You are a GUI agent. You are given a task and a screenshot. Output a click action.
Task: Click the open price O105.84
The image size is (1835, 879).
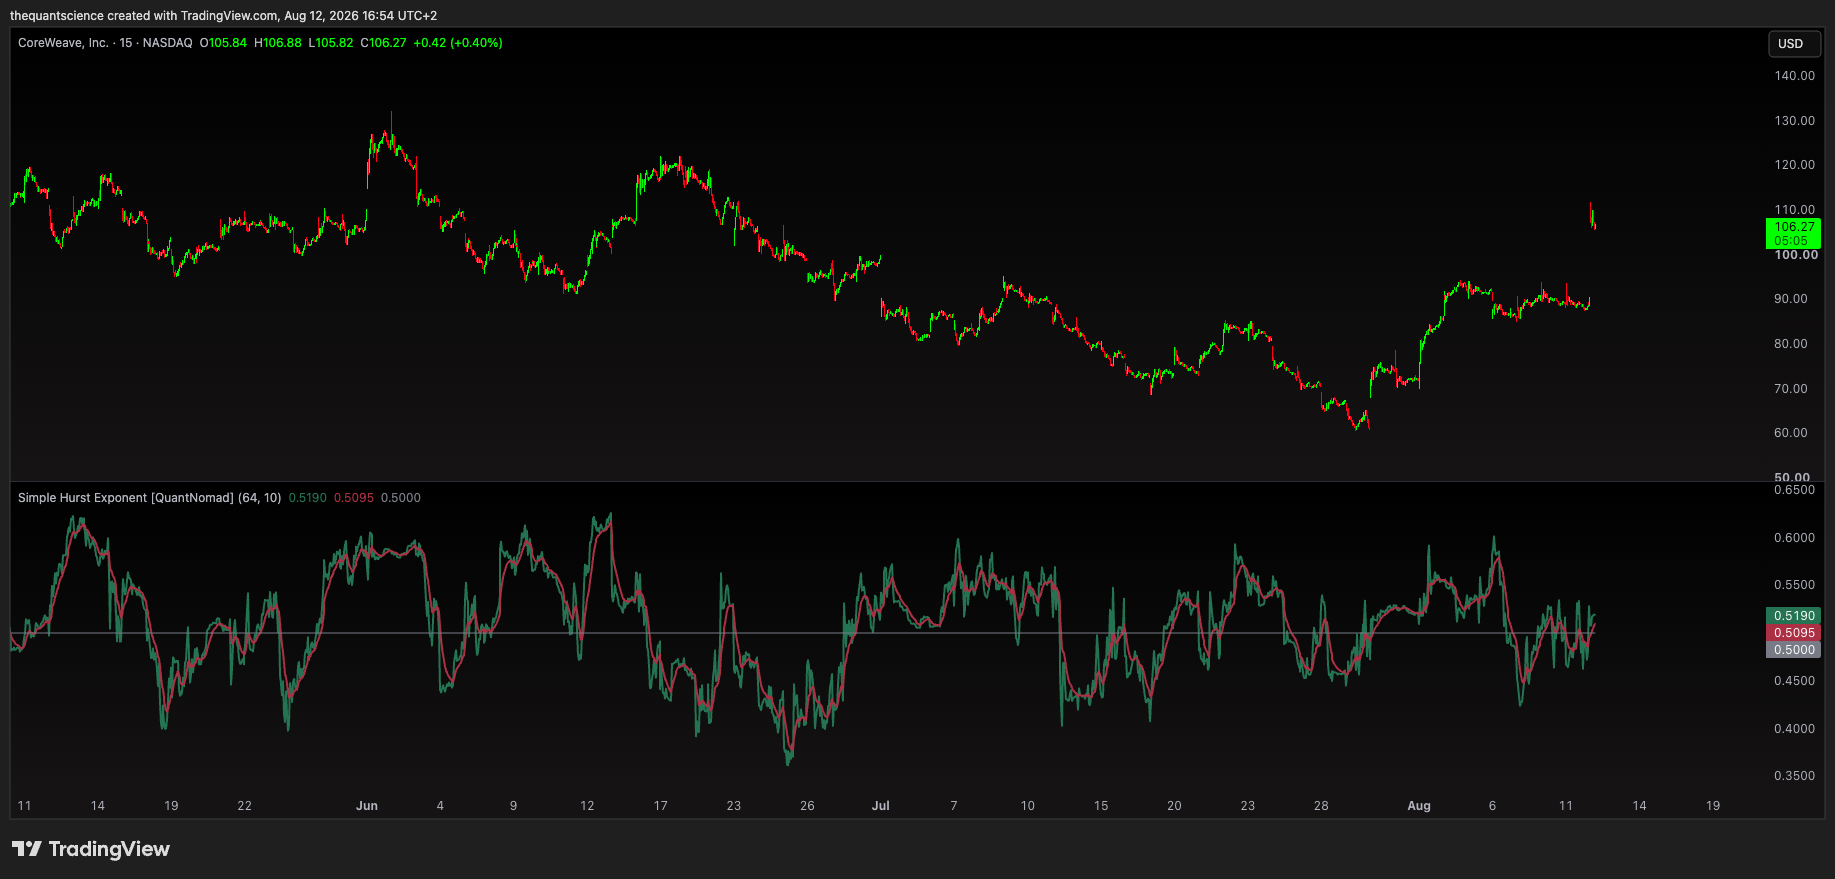(x=223, y=43)
